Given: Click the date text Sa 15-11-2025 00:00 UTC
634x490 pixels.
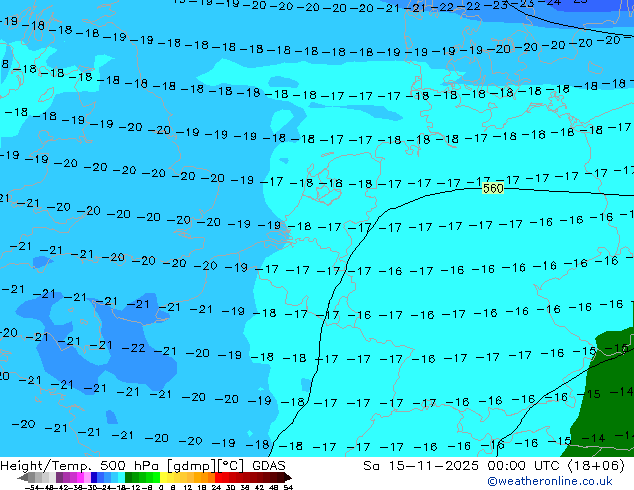Looking at the screenshot, I should 463,466.
